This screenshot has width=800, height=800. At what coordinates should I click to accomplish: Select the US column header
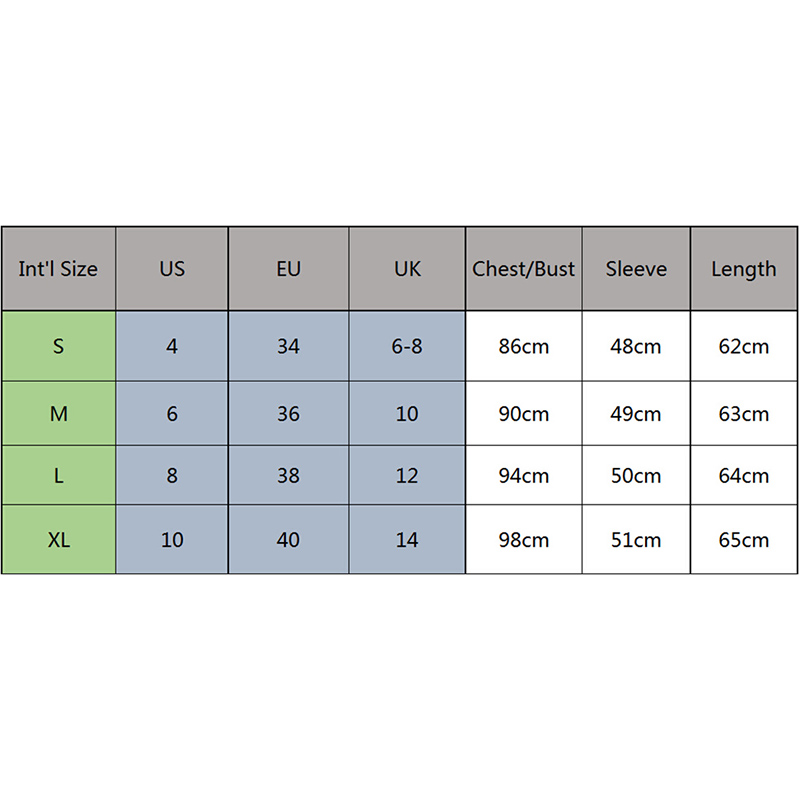coord(172,269)
